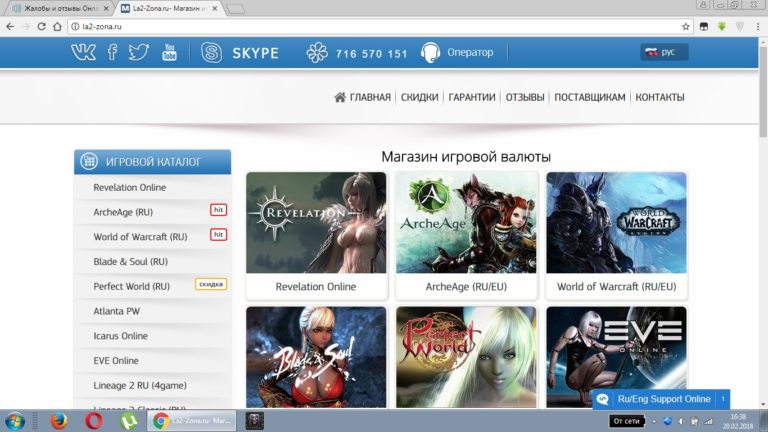The height and width of the screenshot is (432, 768).
Task: Click the hit badge next to ArcheAge
Action: tap(218, 210)
